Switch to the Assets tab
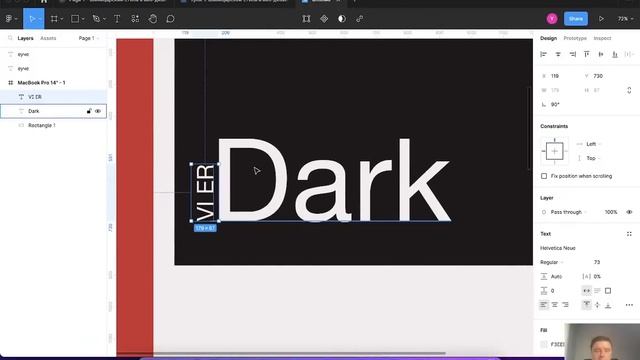The image size is (640, 360). [x=48, y=38]
